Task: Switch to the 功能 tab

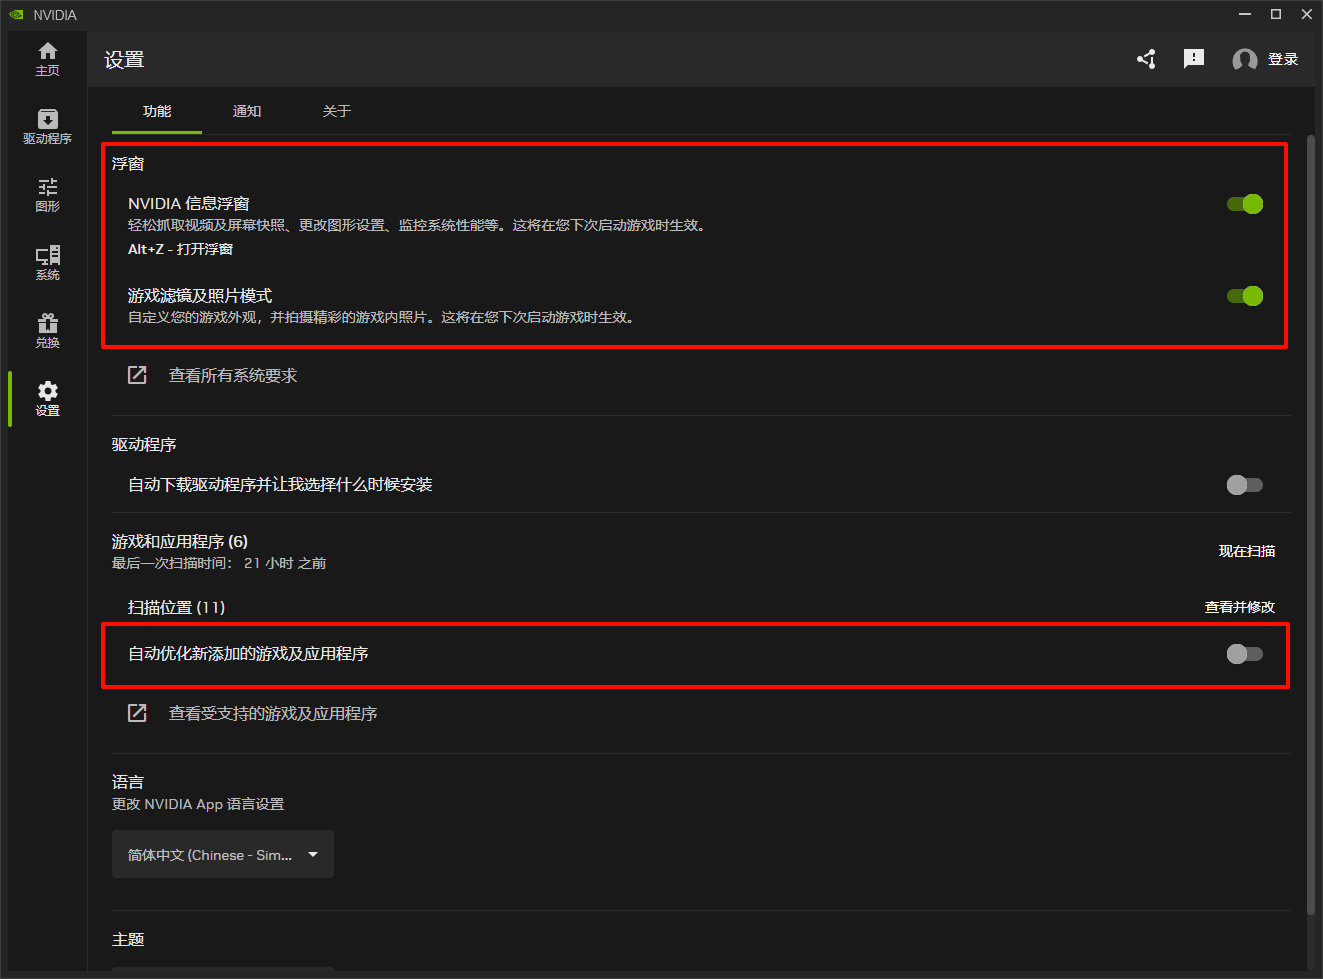Action: tap(157, 111)
